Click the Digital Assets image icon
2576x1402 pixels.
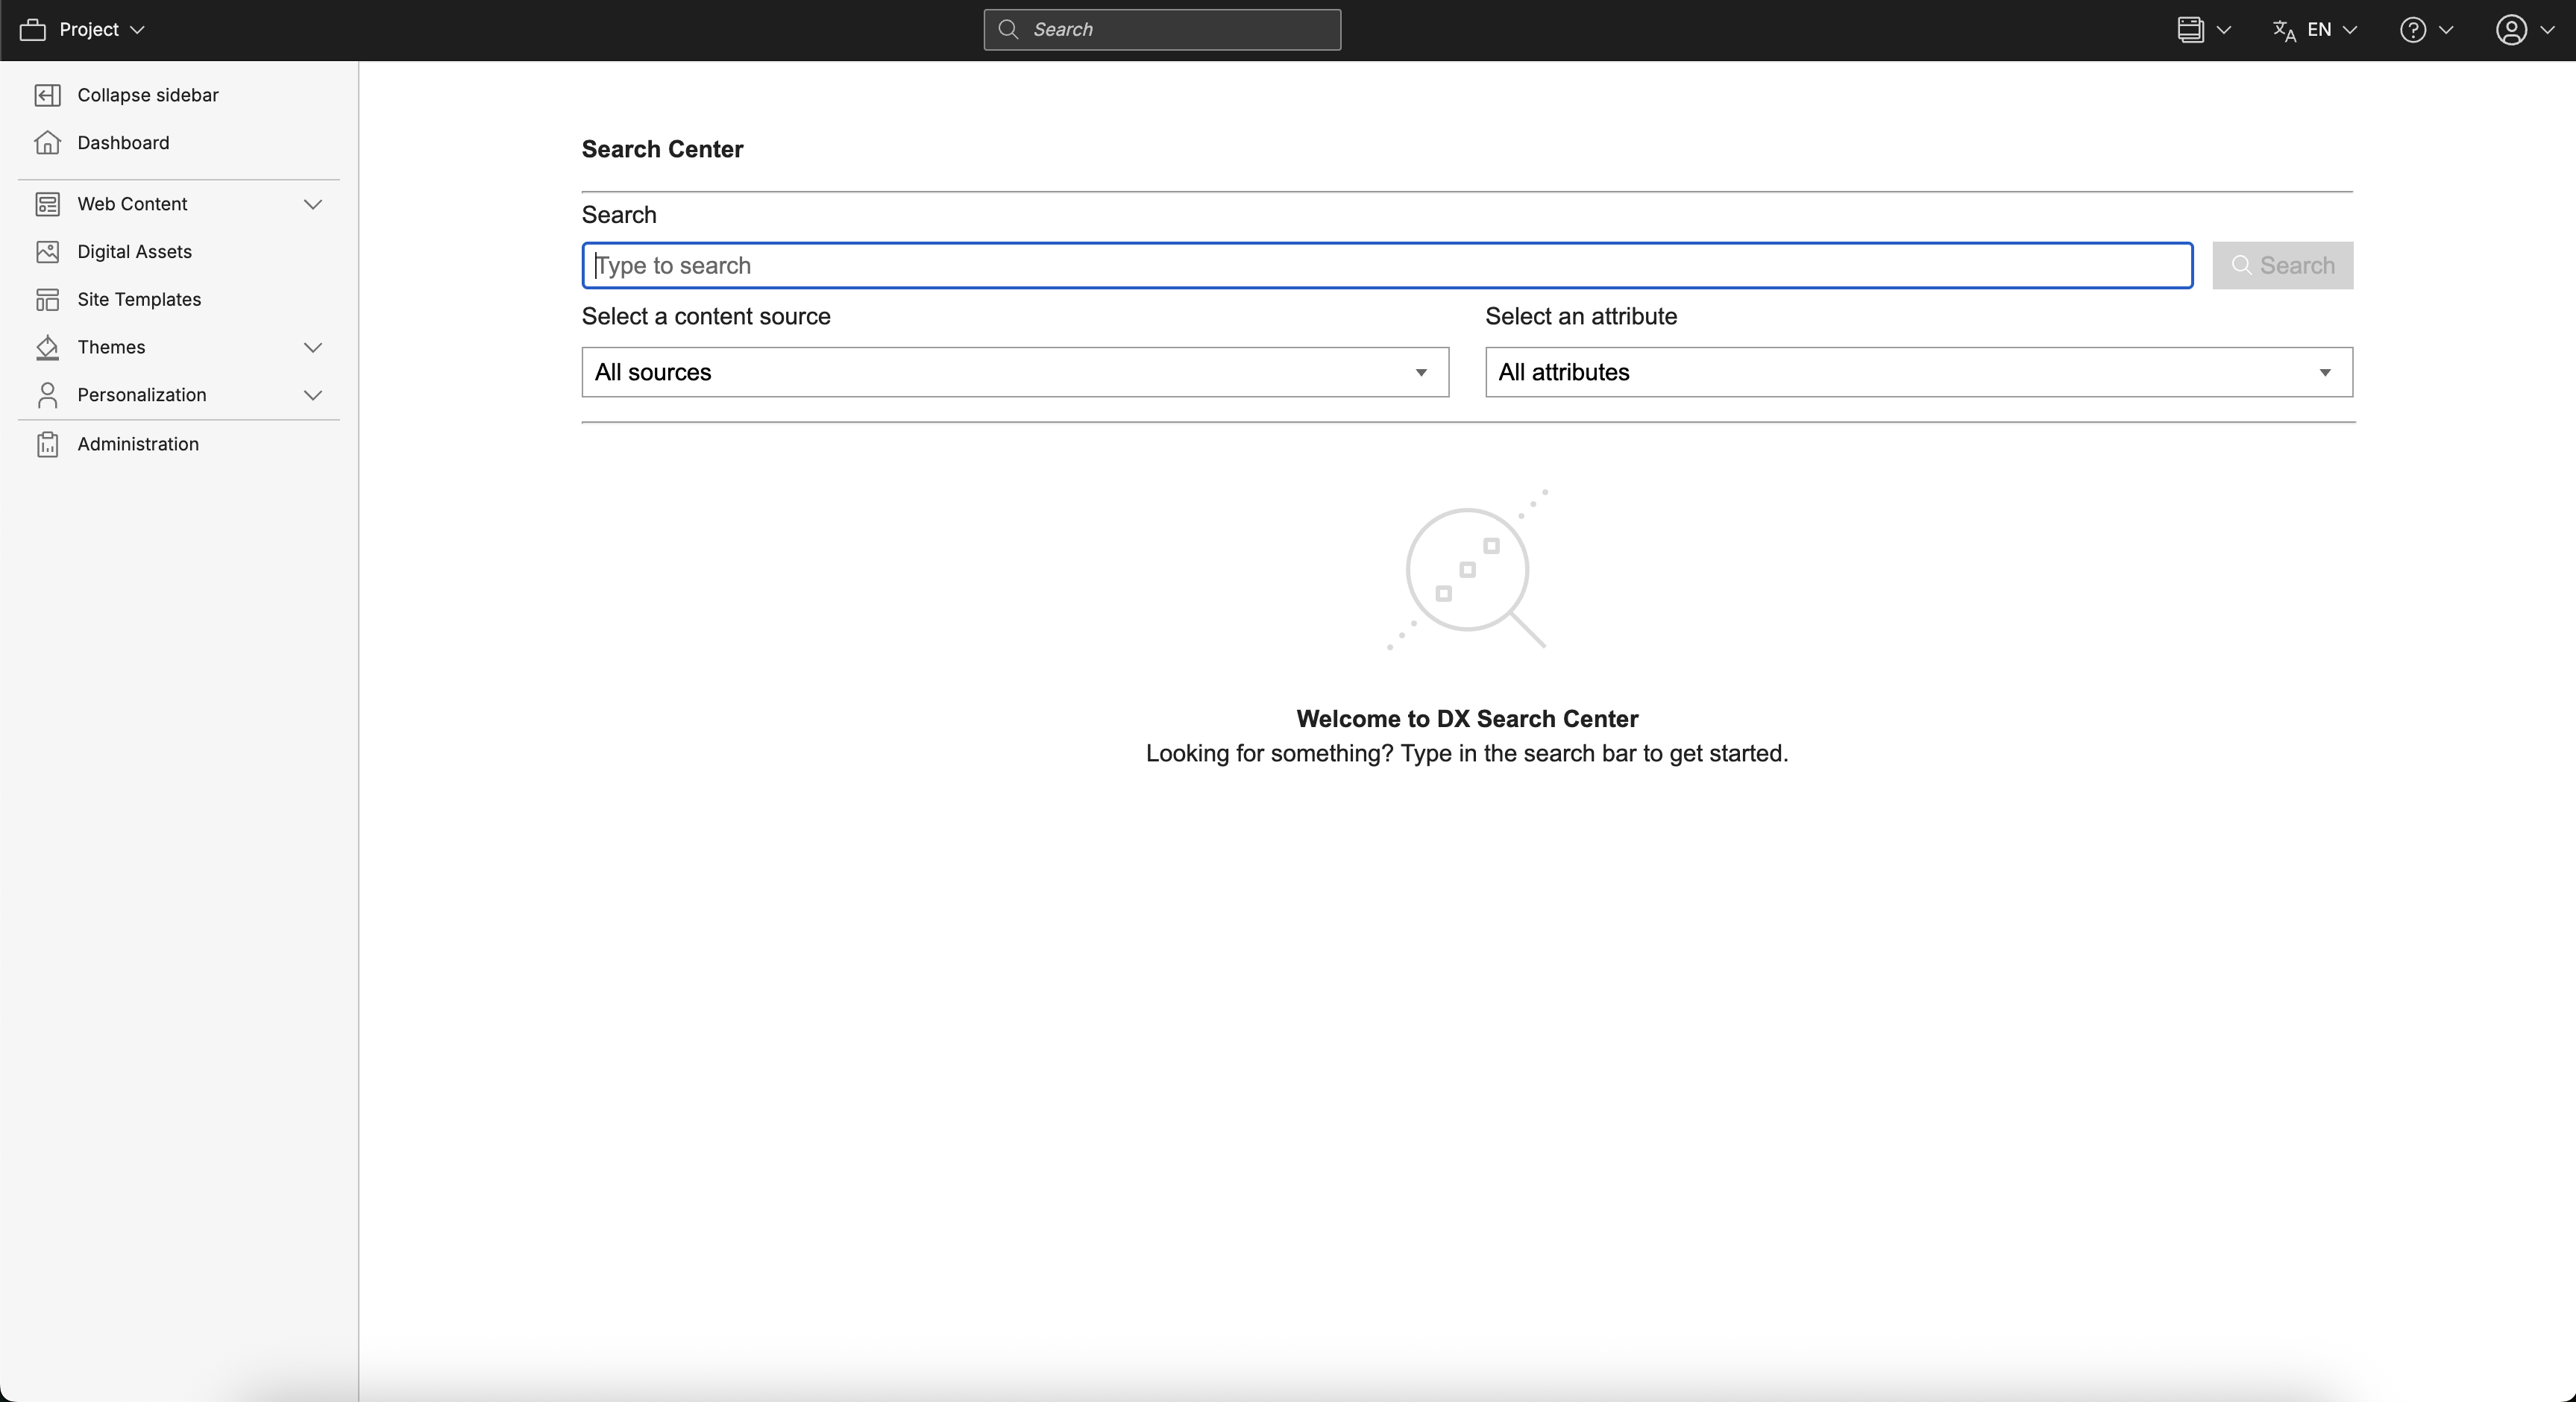(47, 252)
